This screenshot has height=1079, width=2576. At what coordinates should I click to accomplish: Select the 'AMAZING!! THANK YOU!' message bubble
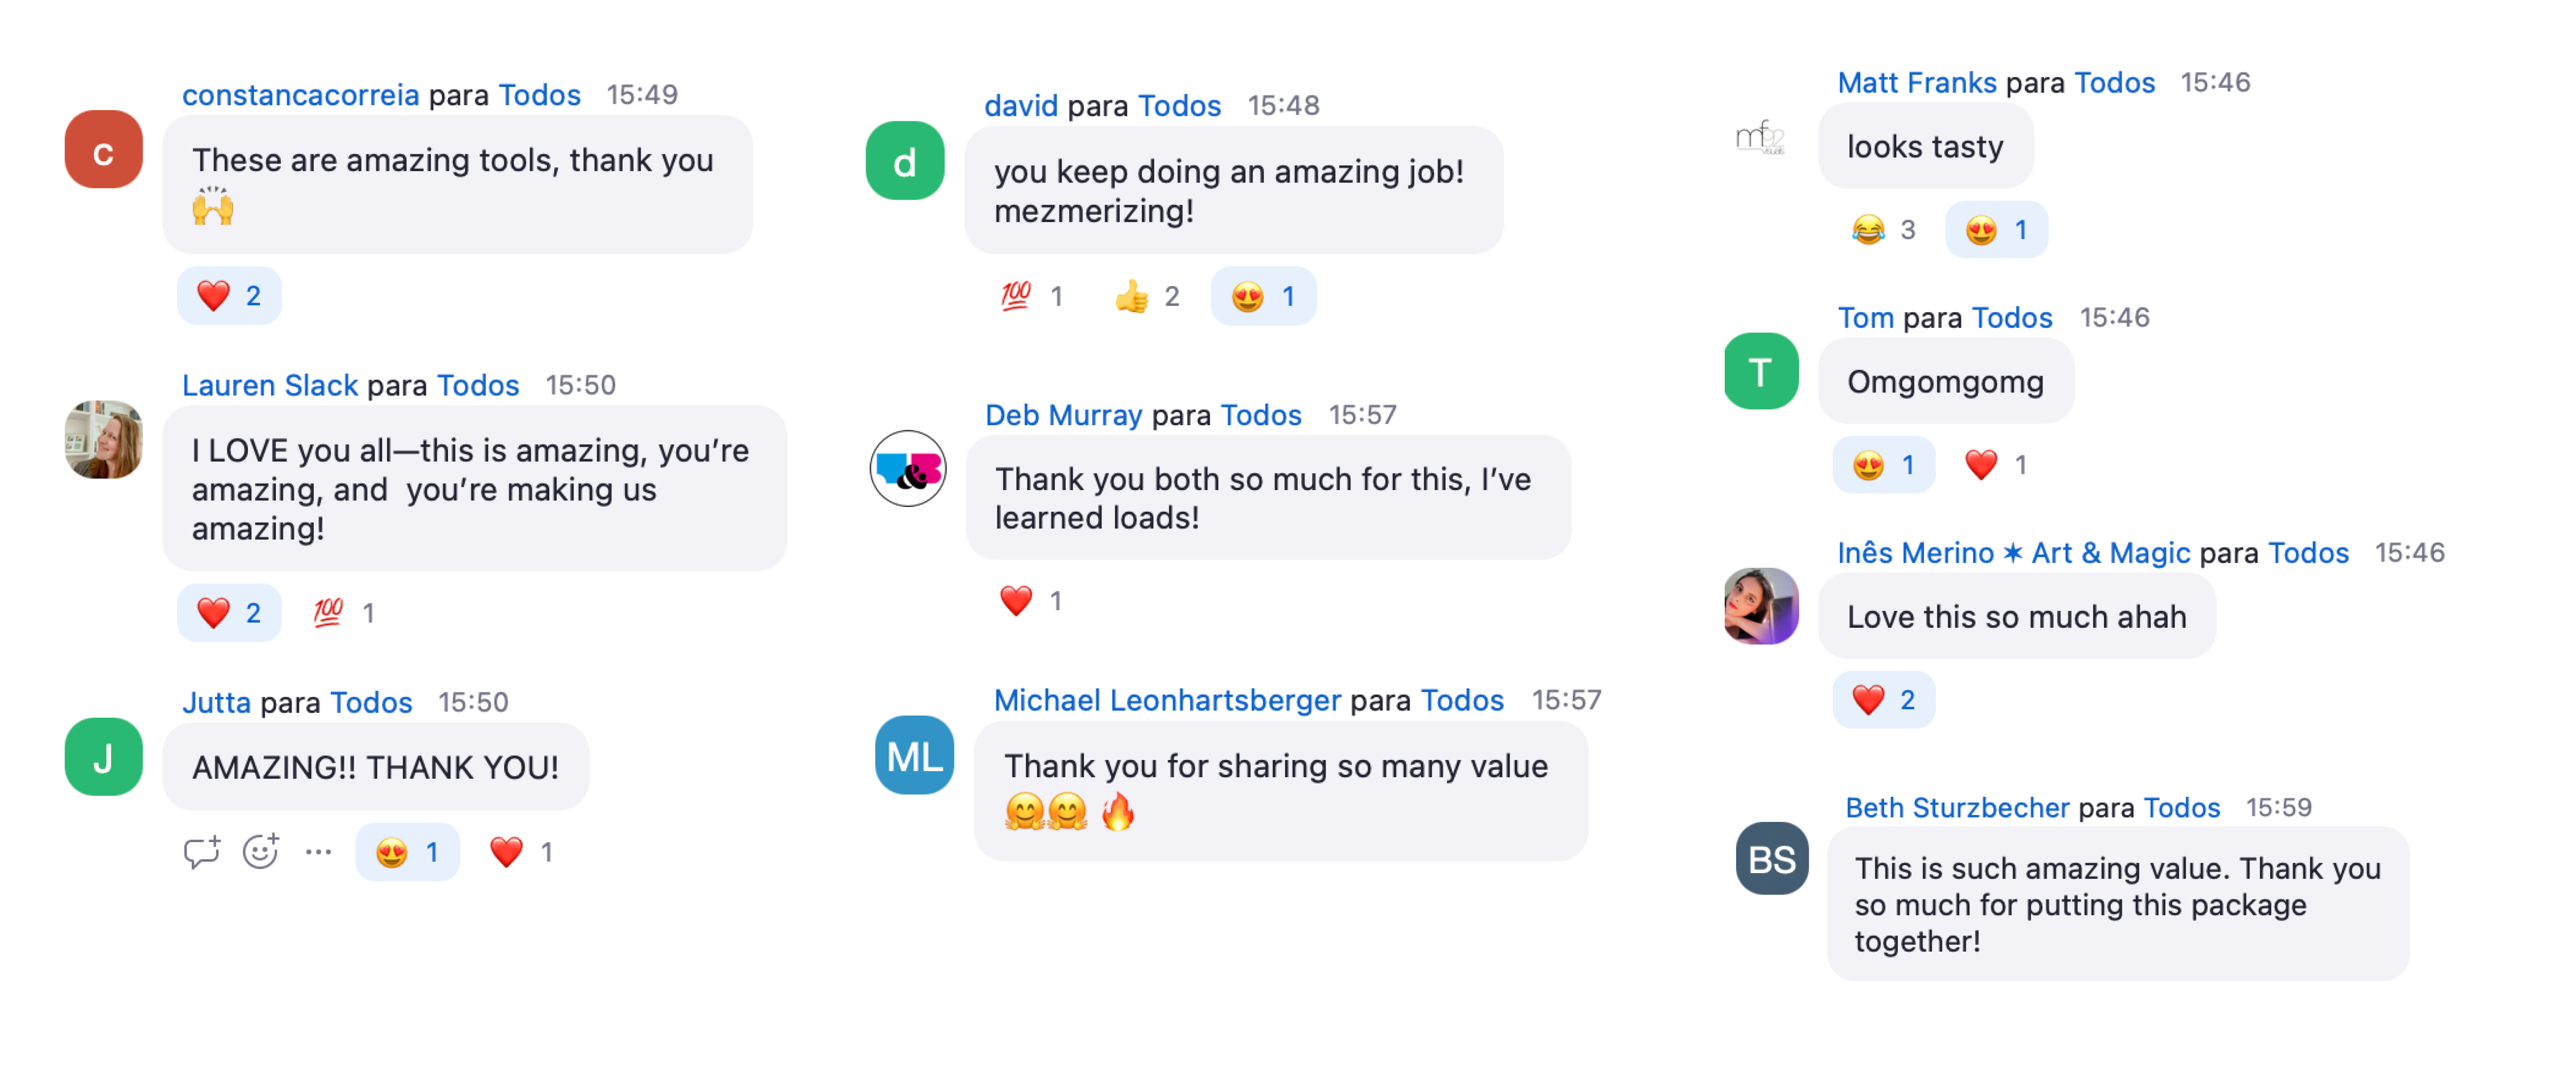tap(376, 767)
